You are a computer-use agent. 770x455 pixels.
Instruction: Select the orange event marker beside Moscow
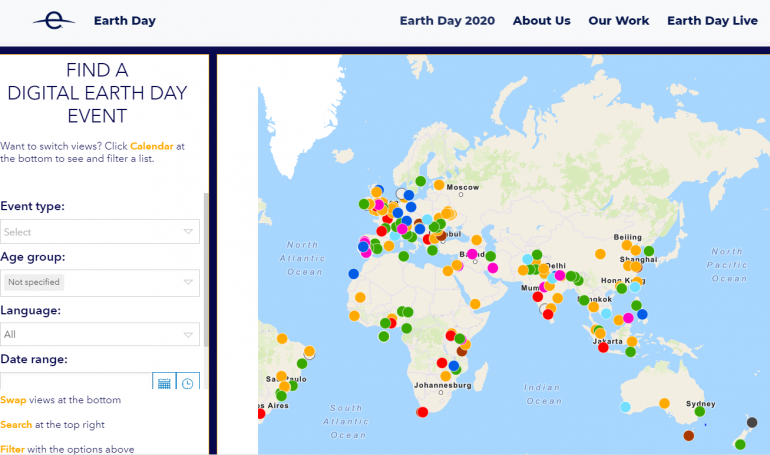click(x=439, y=185)
